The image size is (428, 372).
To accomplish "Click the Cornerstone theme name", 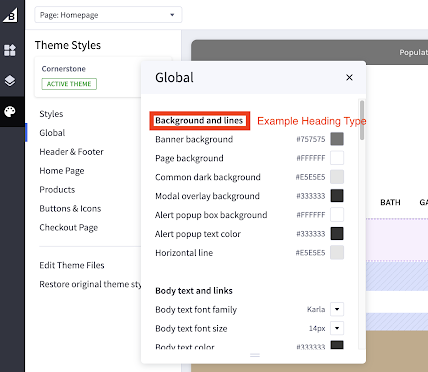I will click(64, 69).
